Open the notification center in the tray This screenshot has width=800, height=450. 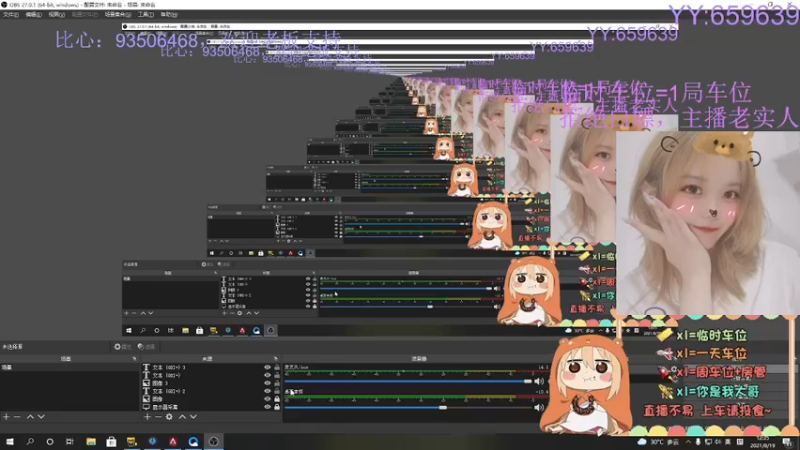click(787, 442)
